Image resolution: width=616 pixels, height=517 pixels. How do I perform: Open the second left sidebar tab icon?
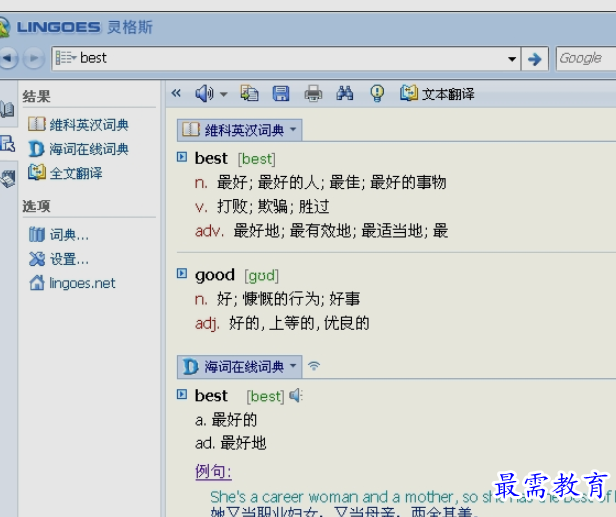[x=7, y=144]
